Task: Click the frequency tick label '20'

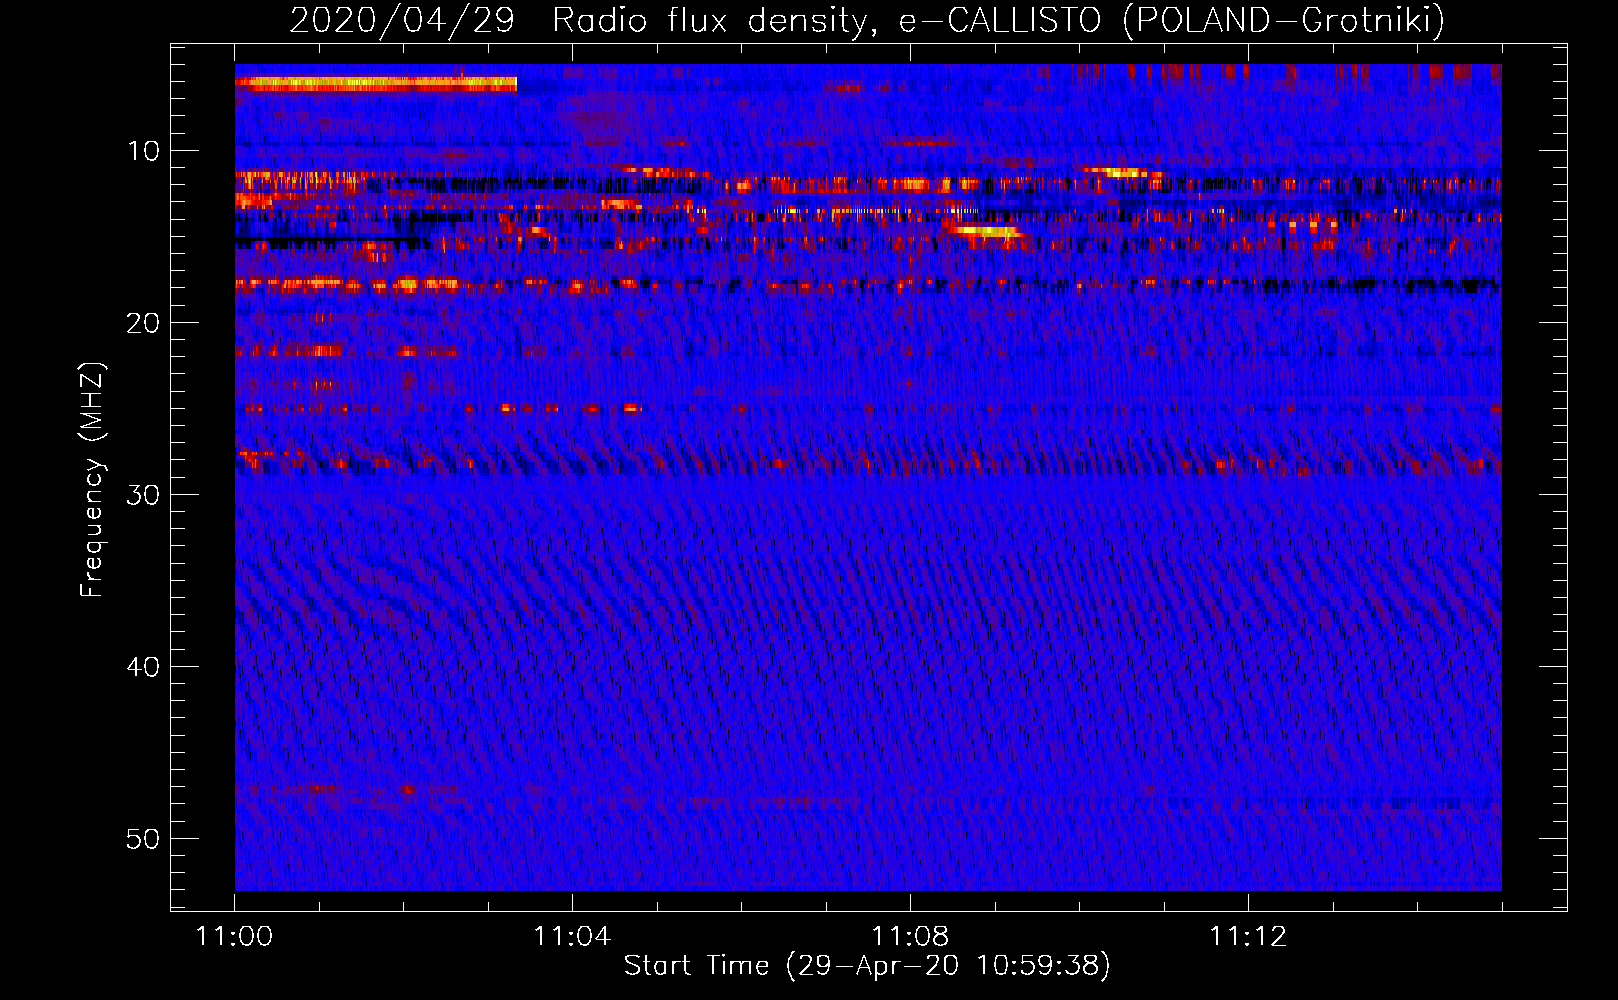Action: (144, 323)
